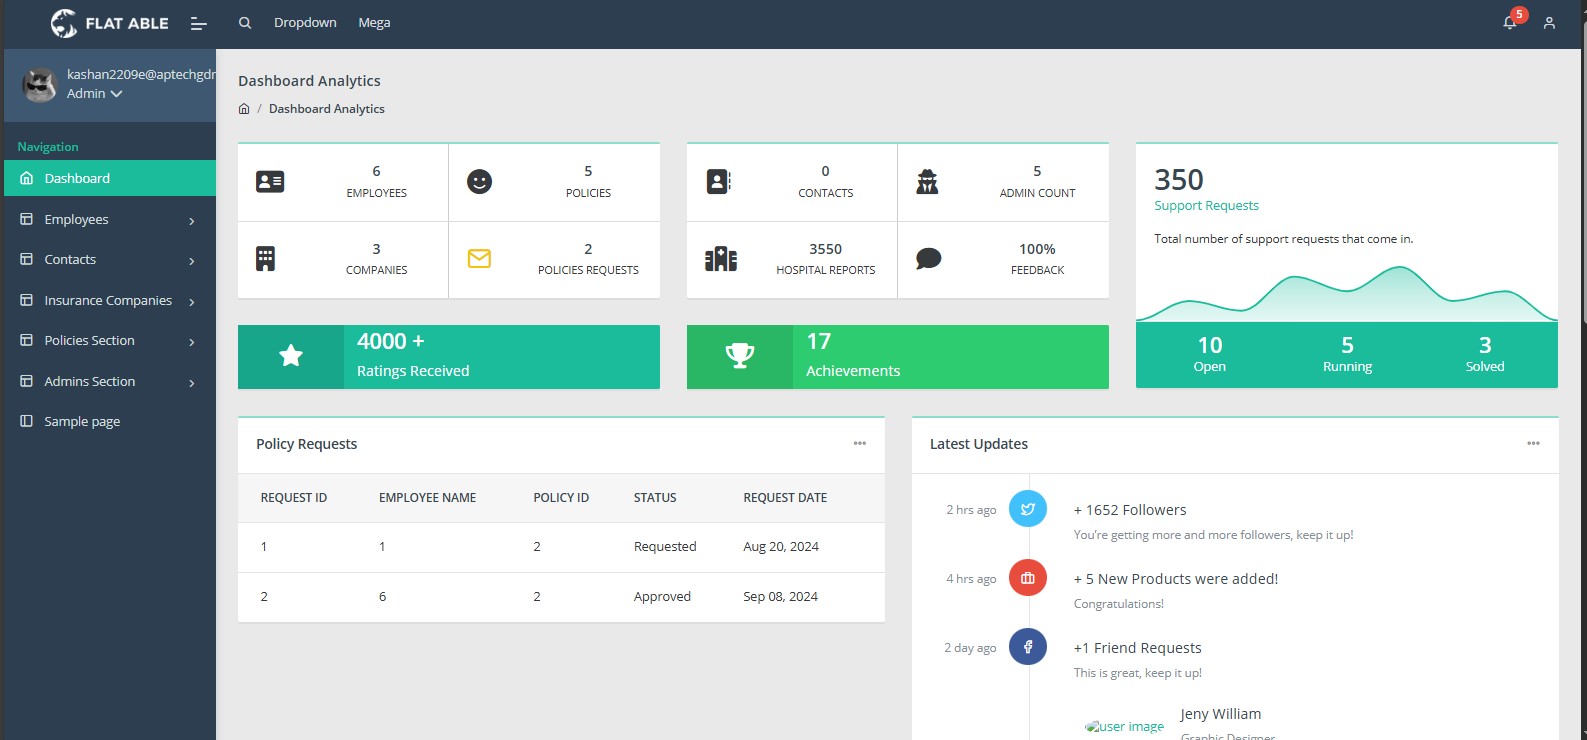1587x740 pixels.
Task: Click the Policies Requests envelope icon
Action: (479, 259)
